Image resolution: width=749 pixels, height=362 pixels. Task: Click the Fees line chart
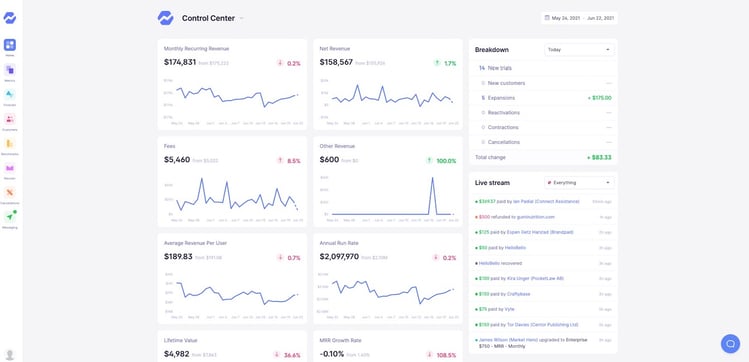coord(237,194)
